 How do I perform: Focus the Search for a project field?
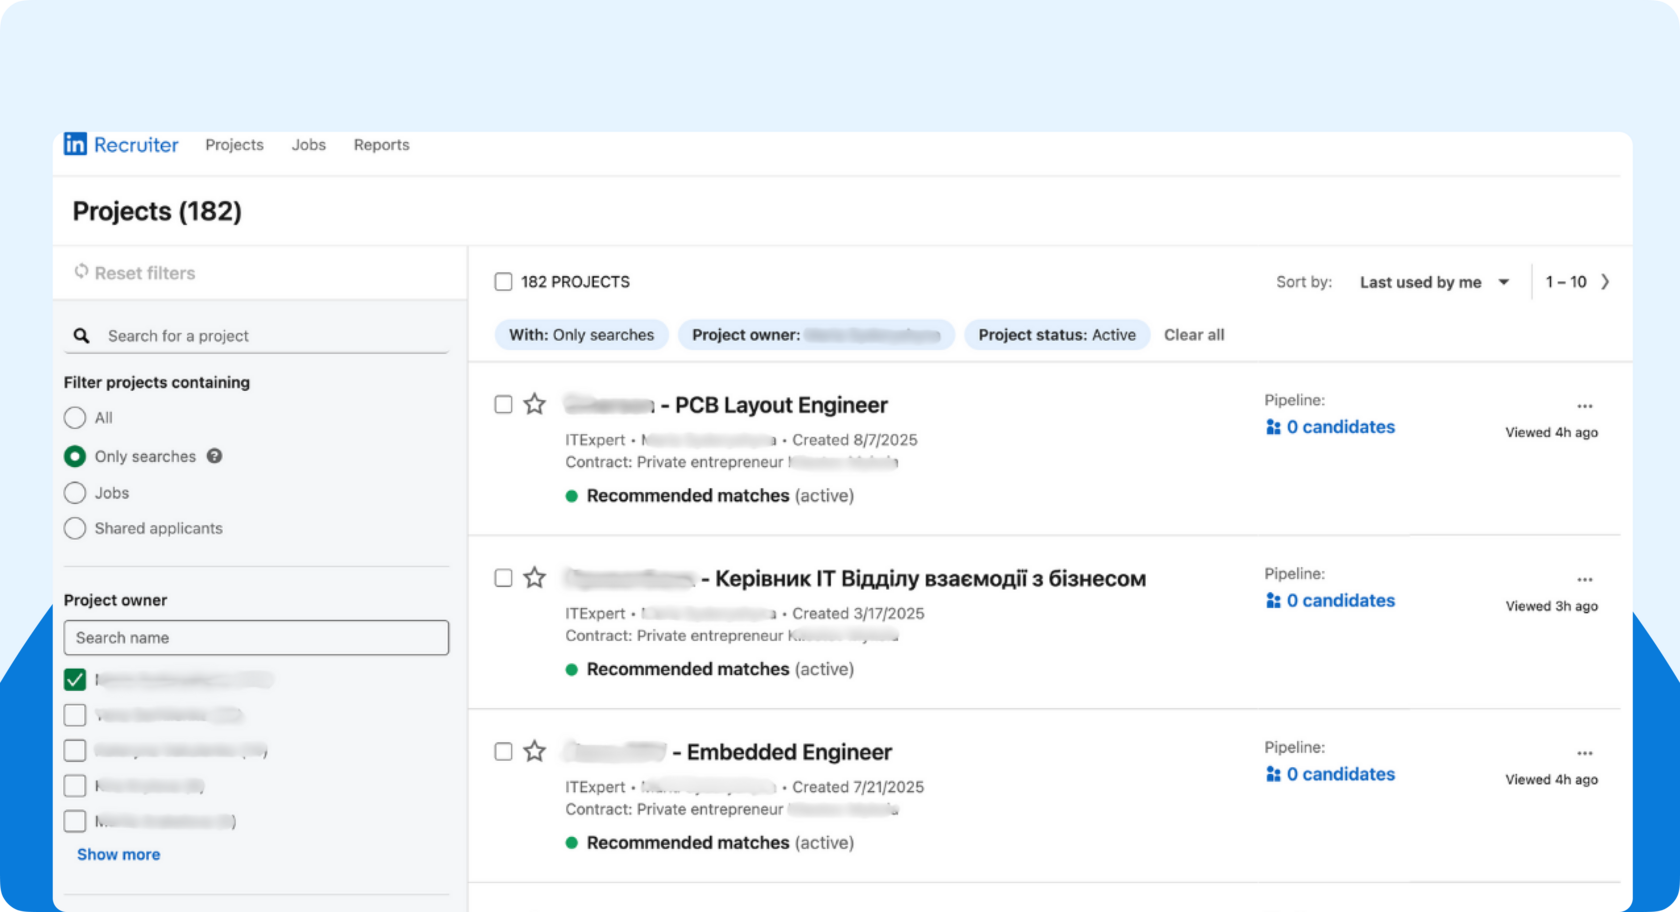click(256, 336)
